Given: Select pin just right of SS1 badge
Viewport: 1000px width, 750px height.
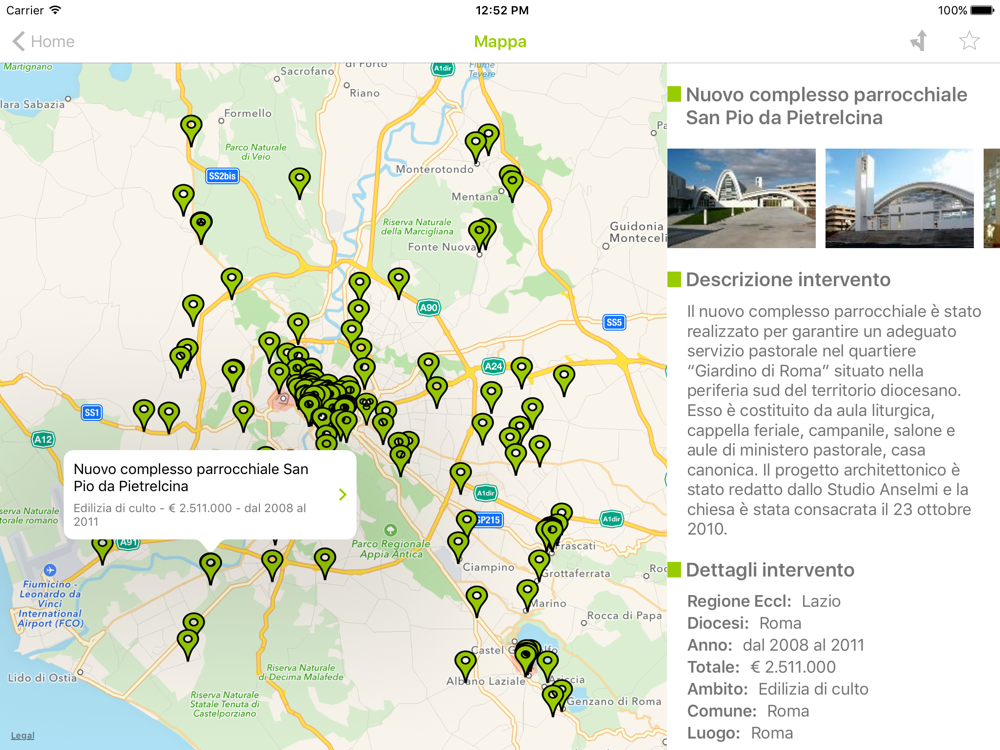Looking at the screenshot, I should 144,415.
